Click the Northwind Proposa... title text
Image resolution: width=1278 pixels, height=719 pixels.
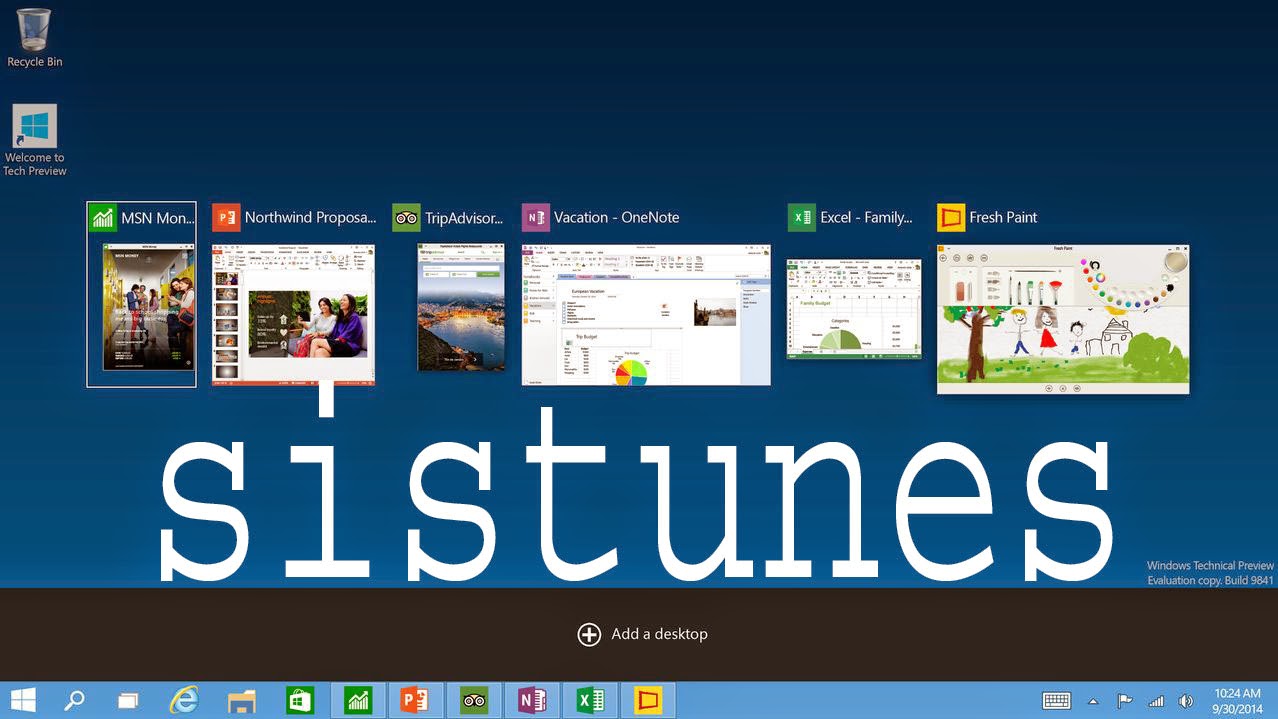click(311, 217)
